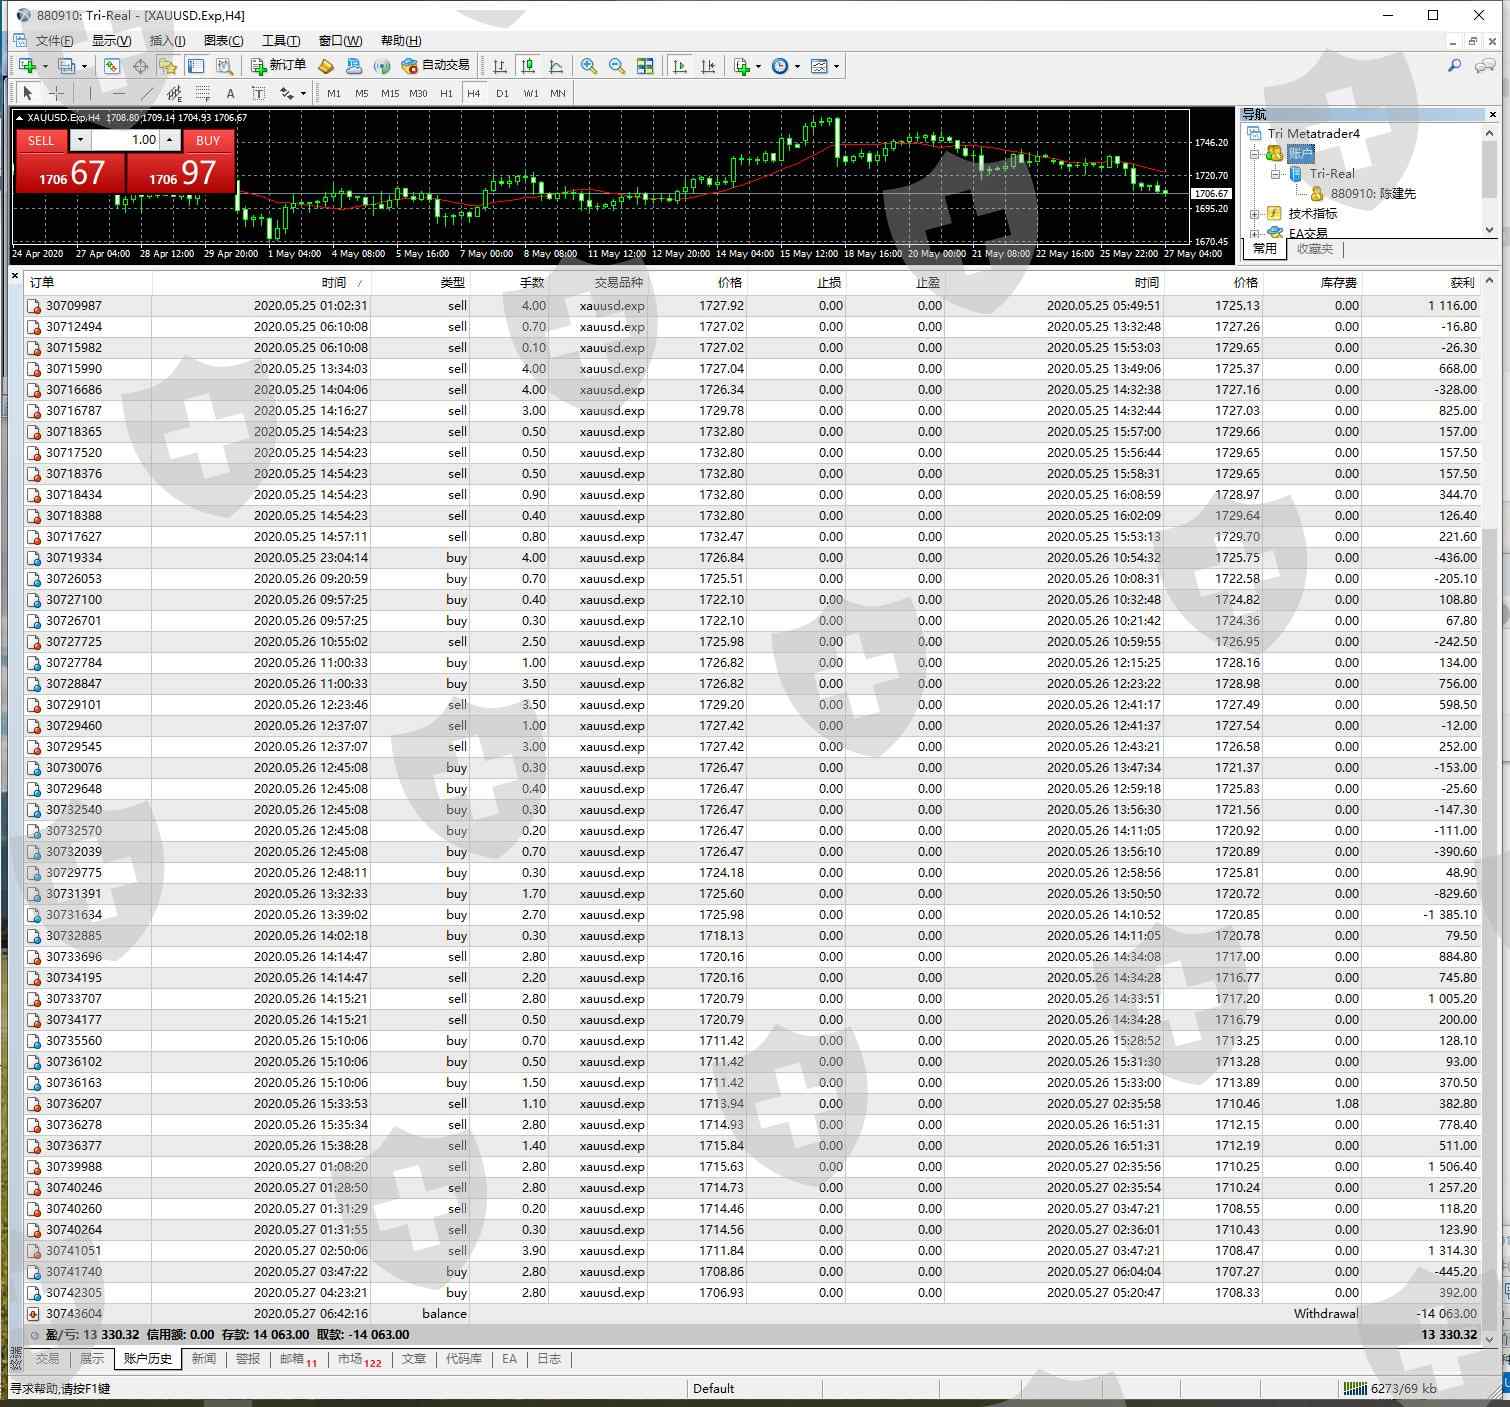Switch to the 交易 terminal tab
The width and height of the screenshot is (1510, 1407).
click(x=47, y=1359)
